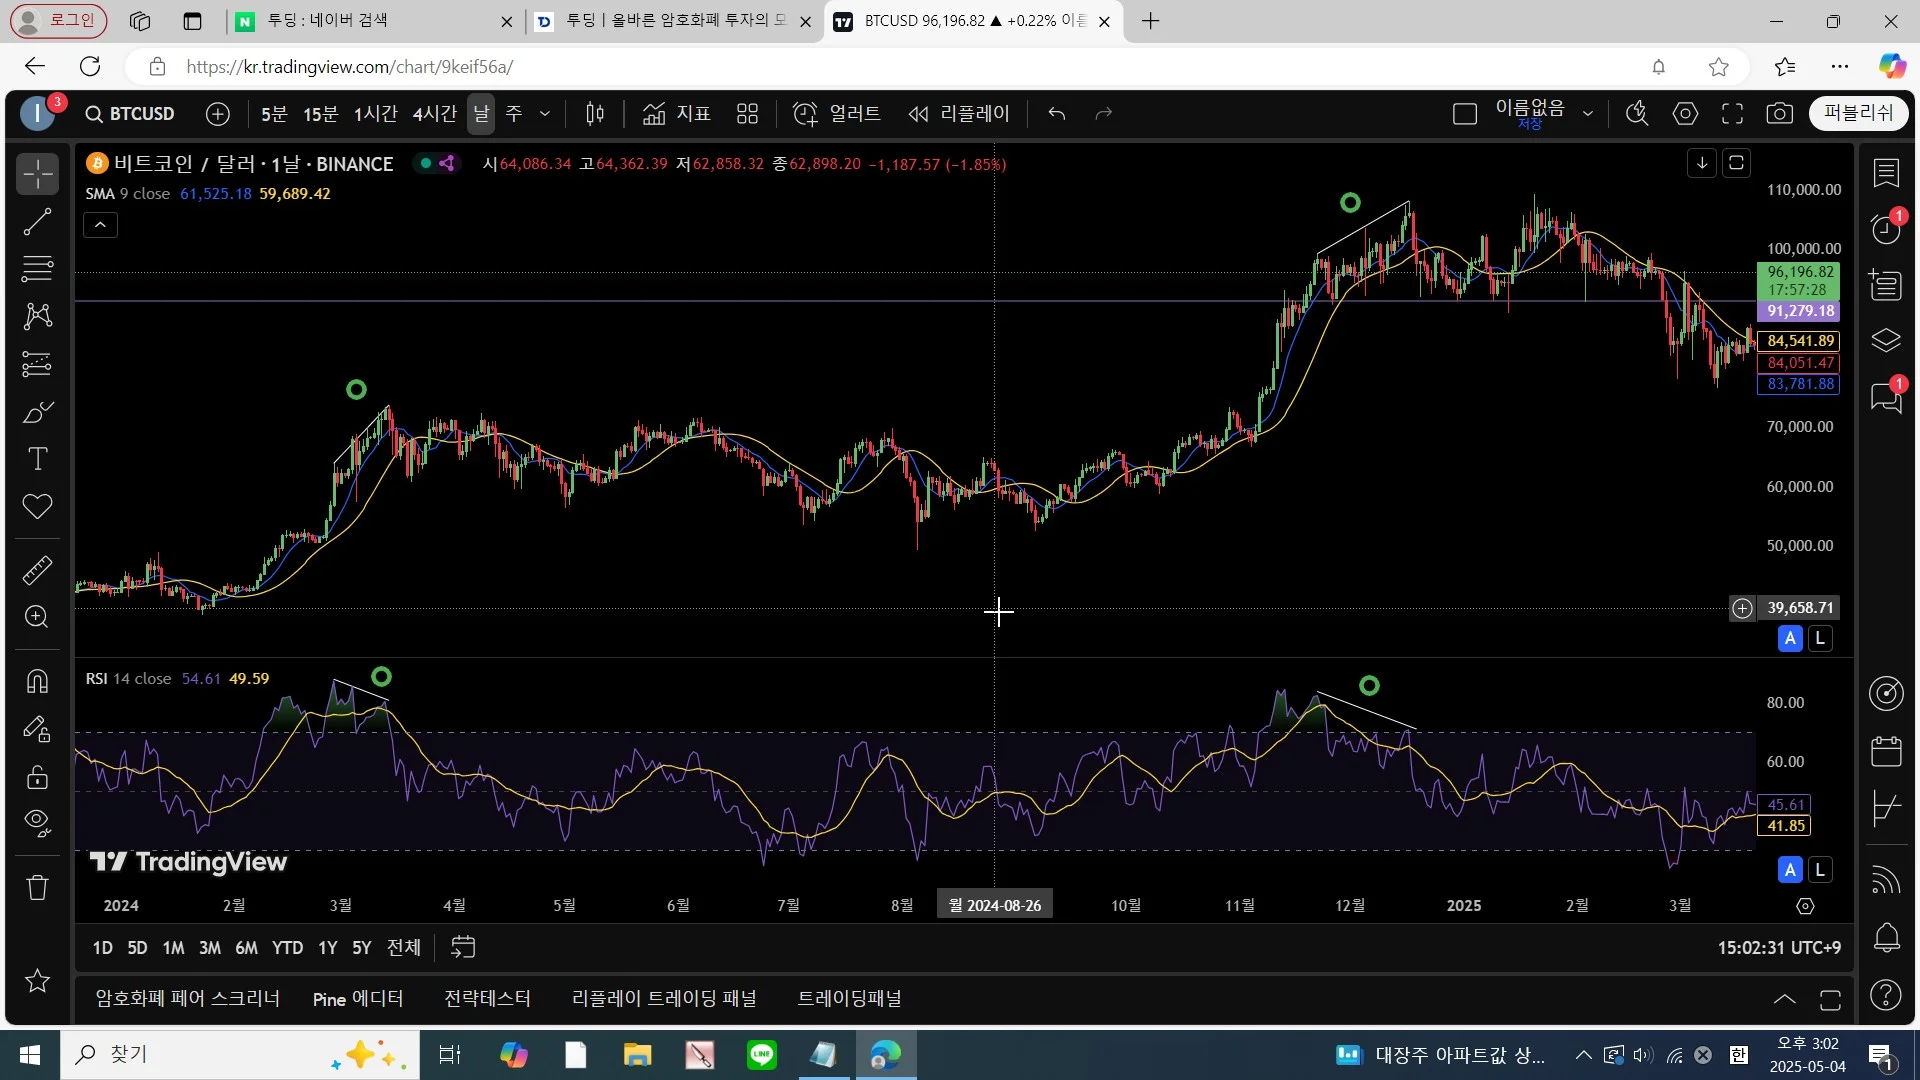This screenshot has width=1920, height=1080.
Task: Expand the 이름없음 layout name dropdown
Action: pyautogui.click(x=1587, y=114)
